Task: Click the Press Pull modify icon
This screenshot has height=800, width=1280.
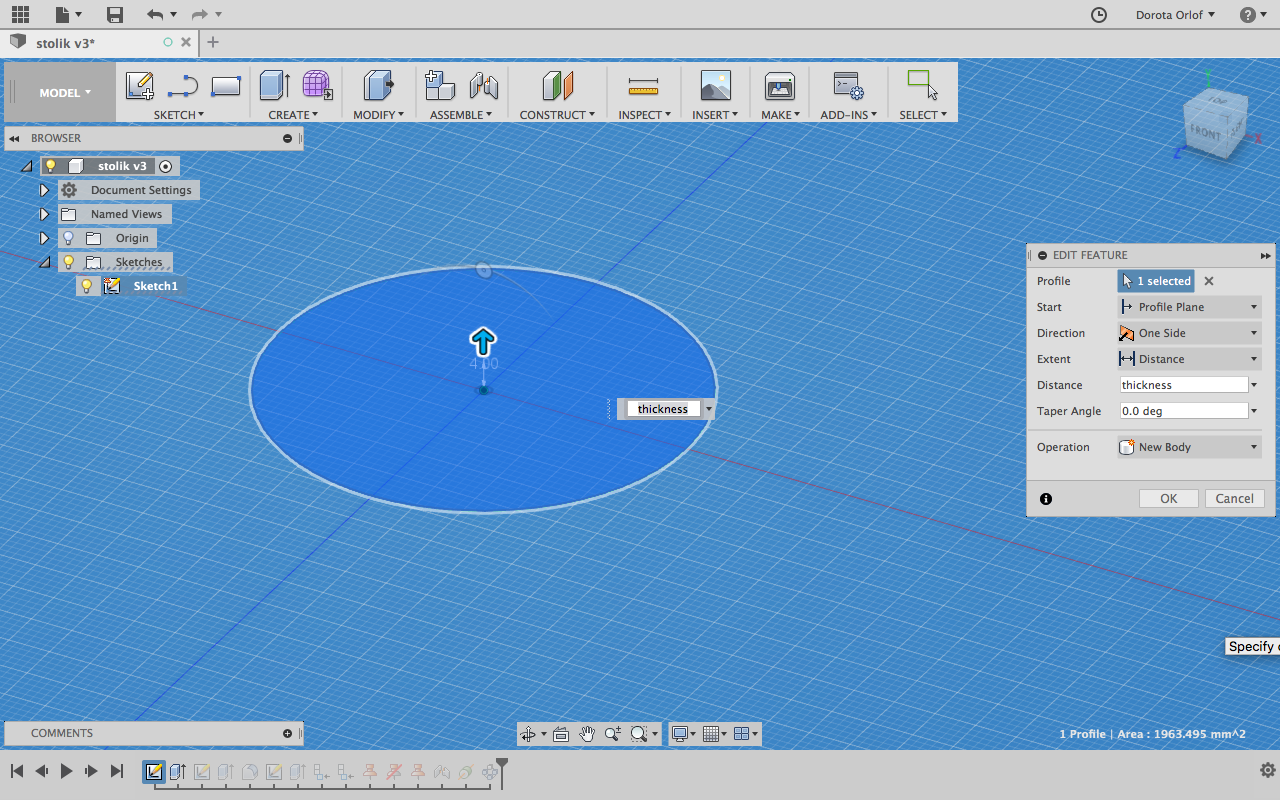Action: pyautogui.click(x=377, y=86)
